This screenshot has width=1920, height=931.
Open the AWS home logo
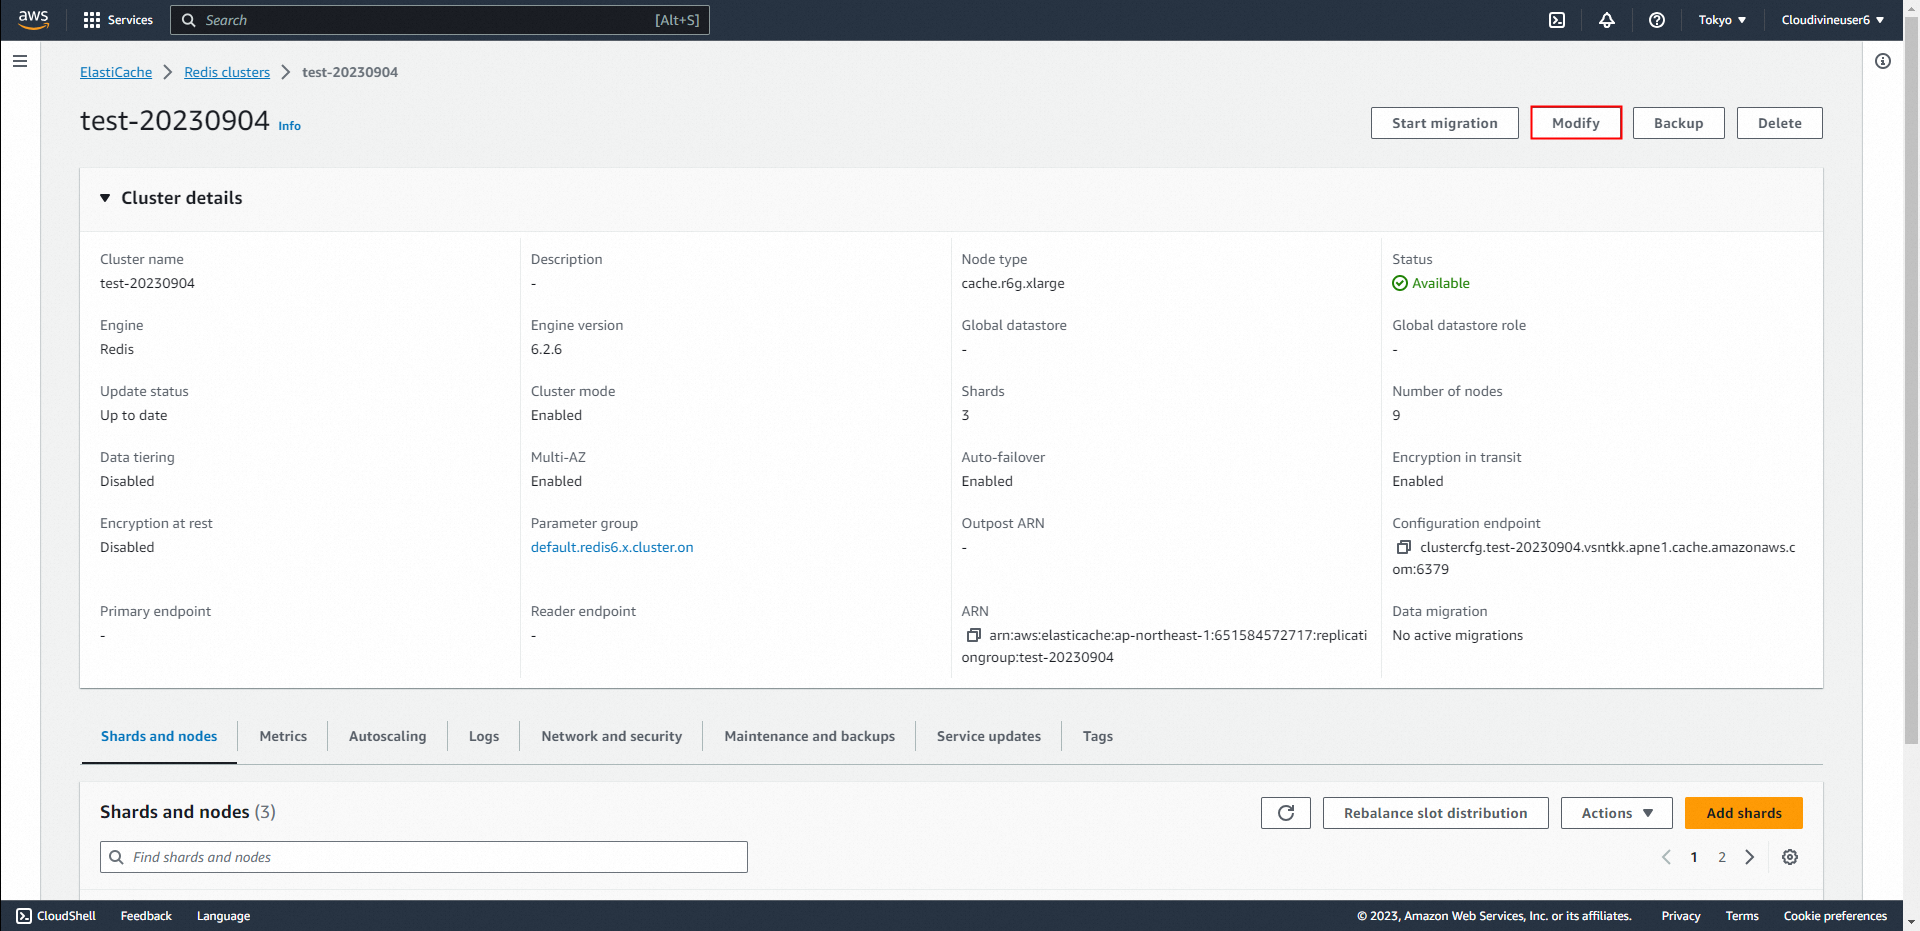33,20
